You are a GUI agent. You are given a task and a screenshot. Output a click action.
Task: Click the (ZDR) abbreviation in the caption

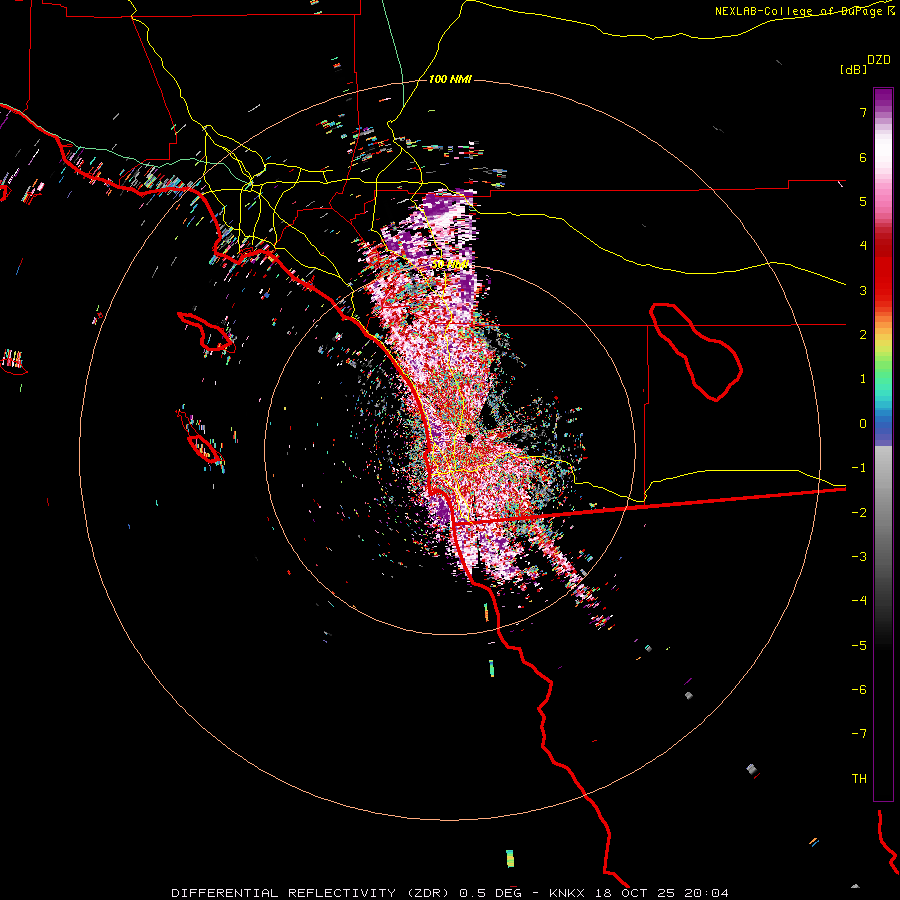428,893
